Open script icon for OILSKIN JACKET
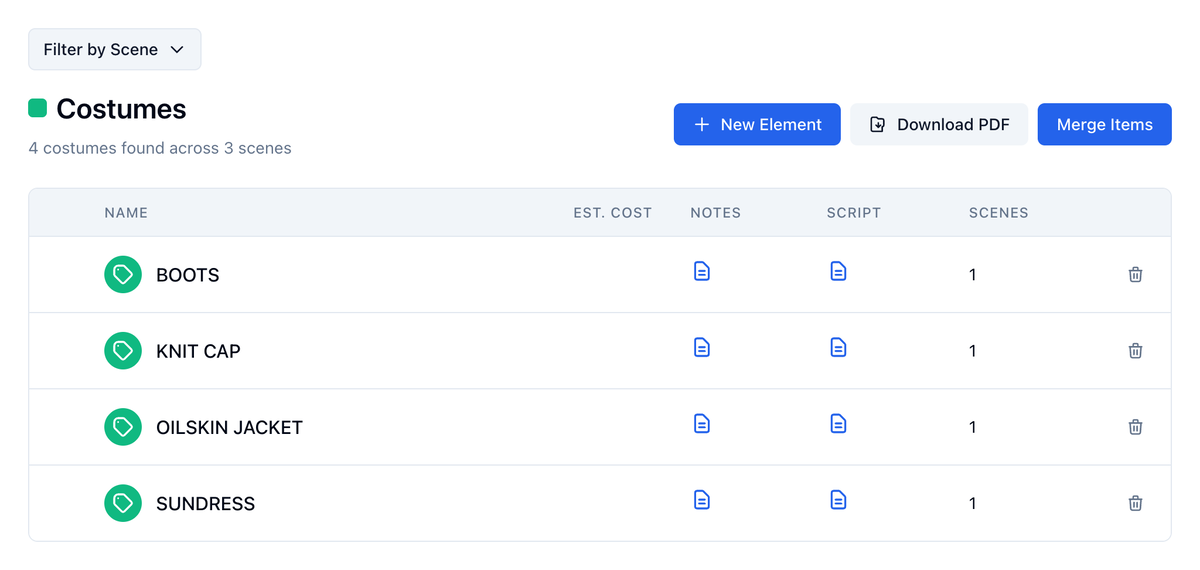Image resolution: width=1200 pixels, height=570 pixels. pyautogui.click(x=838, y=423)
